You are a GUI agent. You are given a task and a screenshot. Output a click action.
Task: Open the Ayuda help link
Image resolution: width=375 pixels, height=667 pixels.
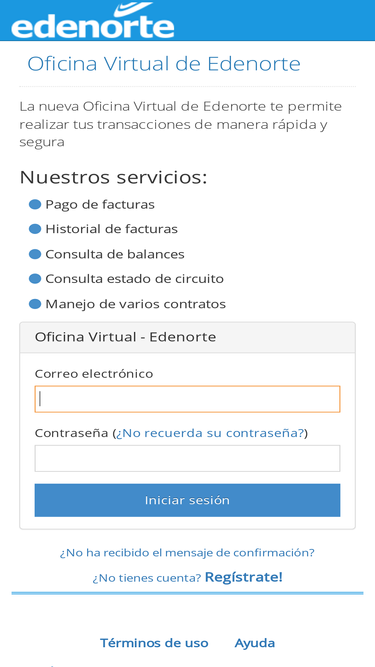255,643
